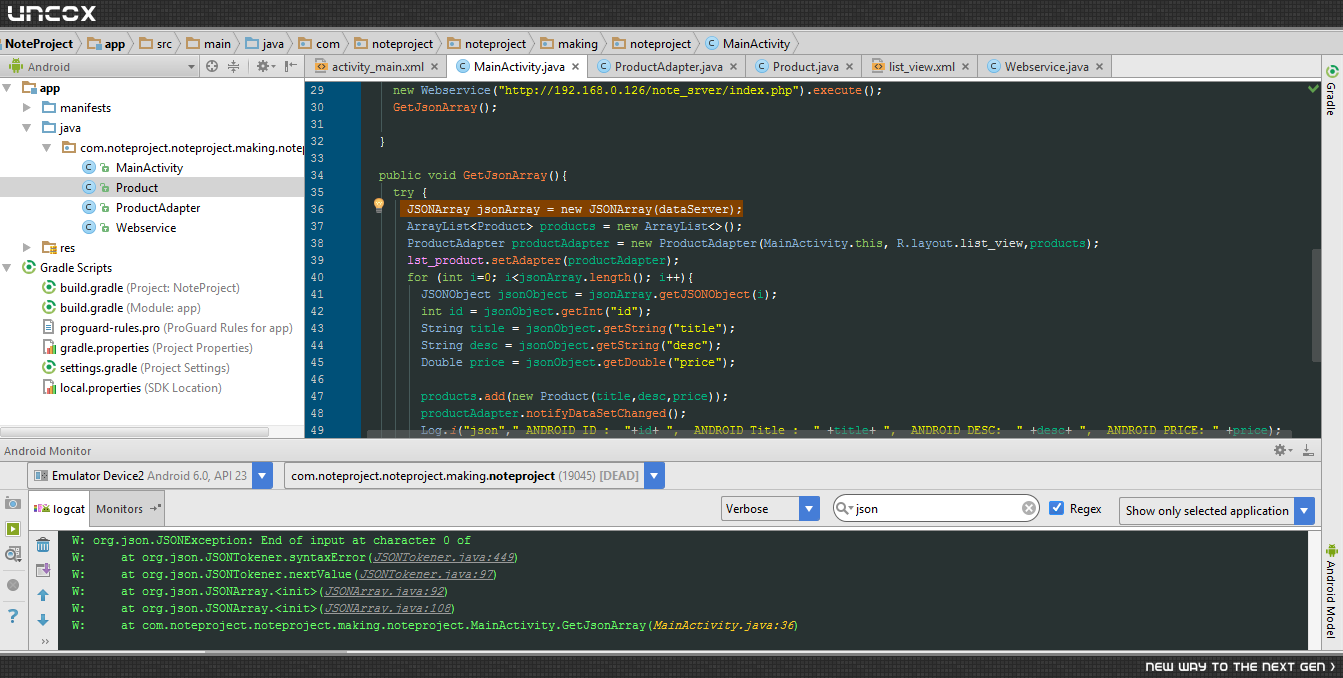
Task: Follow JSONArray.java:92 stack trace link
Action: click(x=387, y=591)
